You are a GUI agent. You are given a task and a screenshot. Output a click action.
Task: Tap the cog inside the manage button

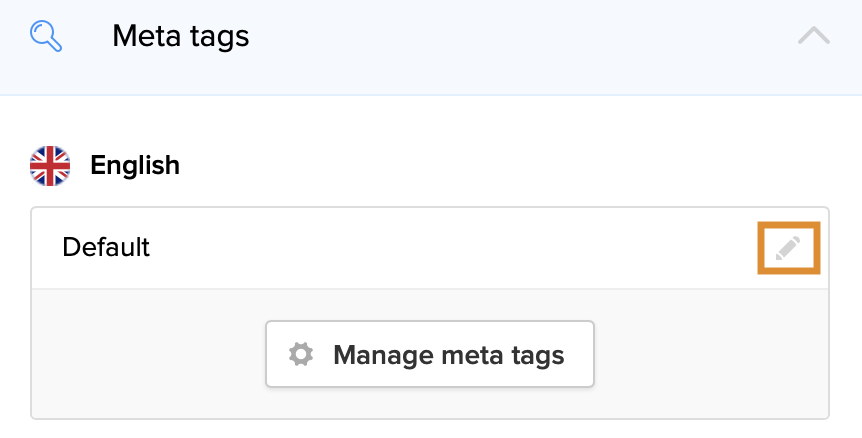(x=301, y=354)
